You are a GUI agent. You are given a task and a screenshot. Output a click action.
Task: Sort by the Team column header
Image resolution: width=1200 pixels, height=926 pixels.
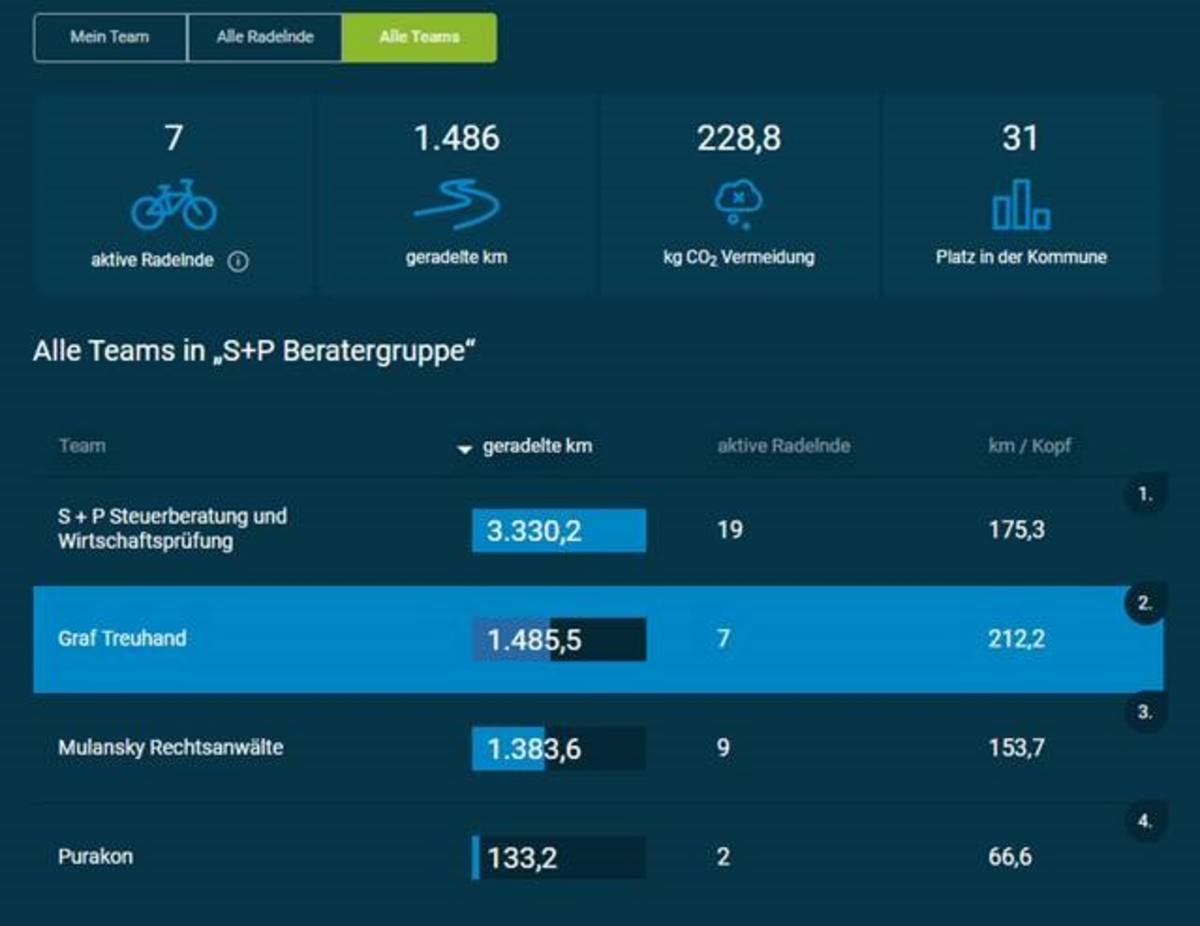click(x=82, y=446)
